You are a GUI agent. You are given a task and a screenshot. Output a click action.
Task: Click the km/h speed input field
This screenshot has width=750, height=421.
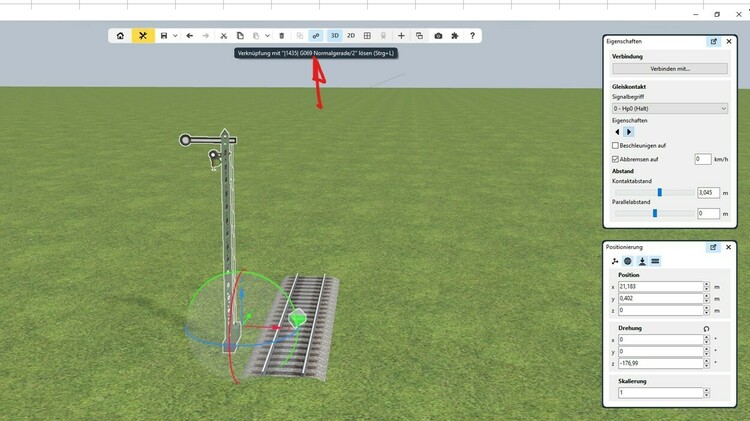click(703, 159)
